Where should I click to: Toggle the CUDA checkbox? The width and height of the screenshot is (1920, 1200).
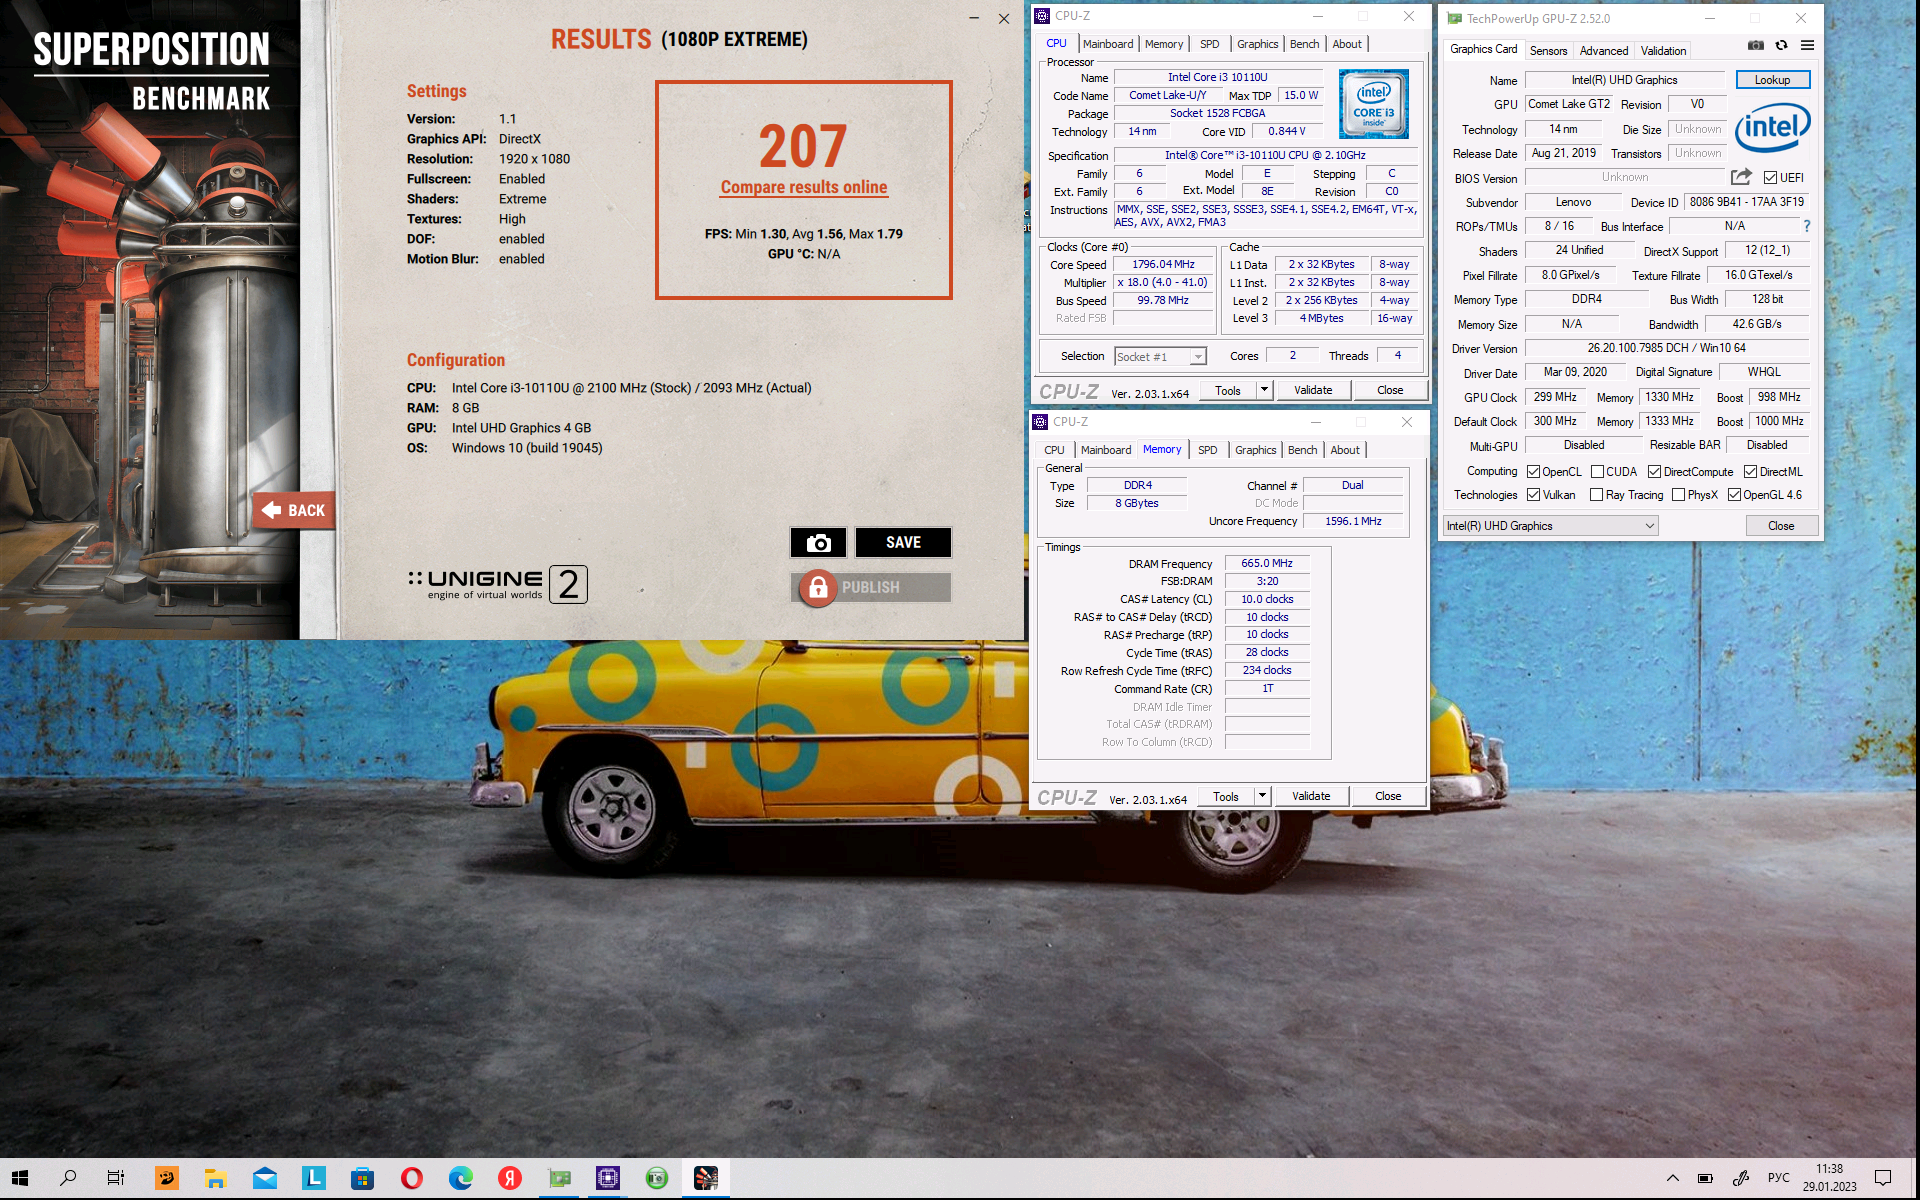tap(1597, 472)
